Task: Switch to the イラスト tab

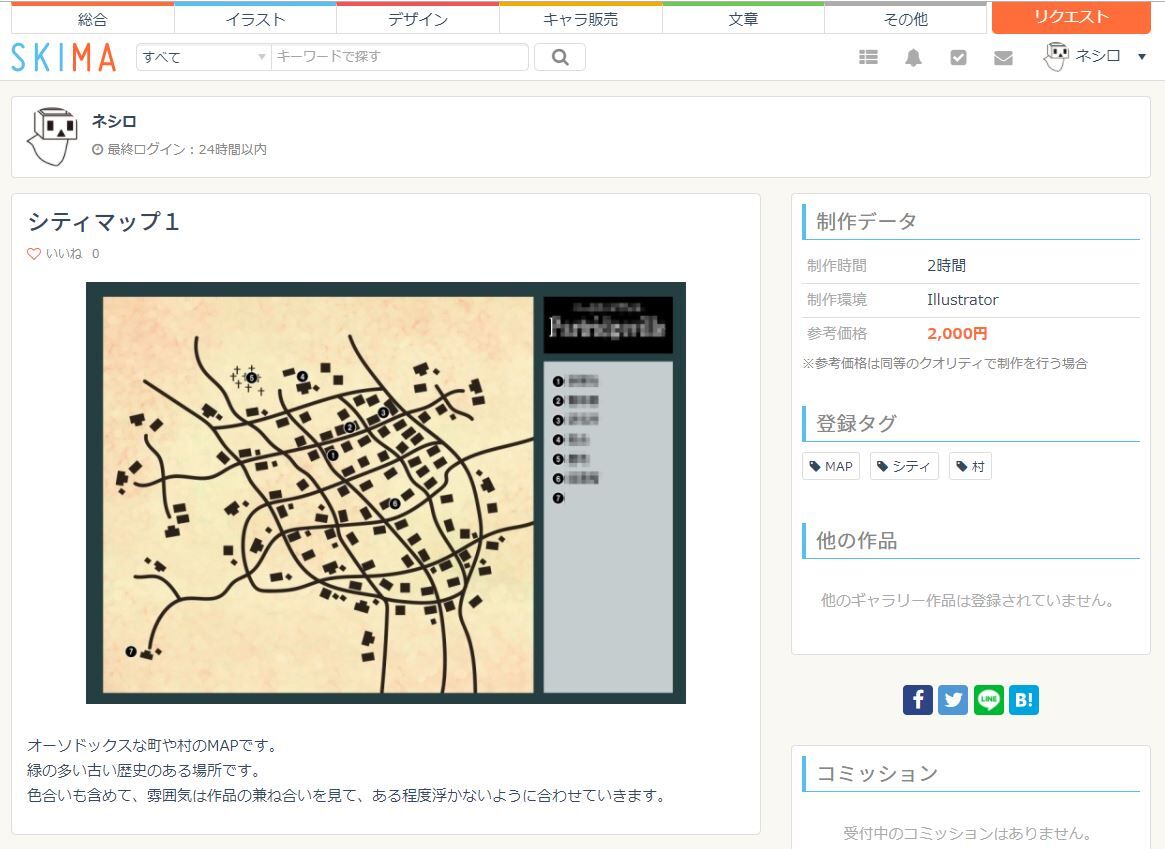Action: click(x=256, y=17)
